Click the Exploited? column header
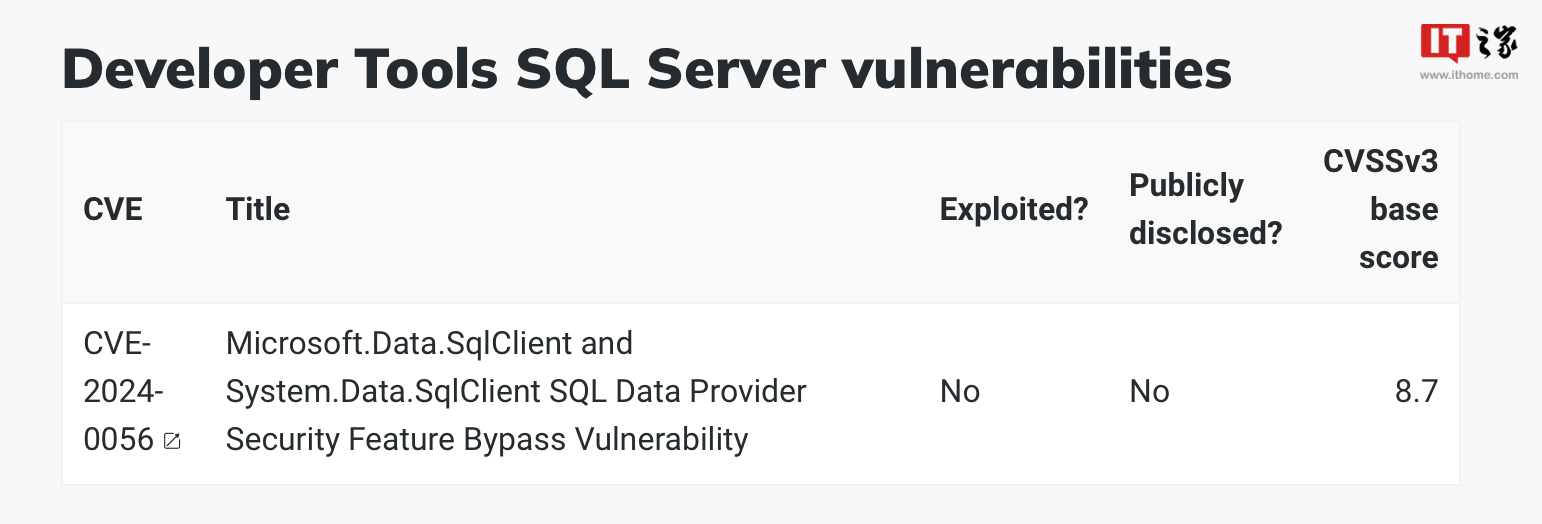This screenshot has height=524, width=1542. 1014,209
